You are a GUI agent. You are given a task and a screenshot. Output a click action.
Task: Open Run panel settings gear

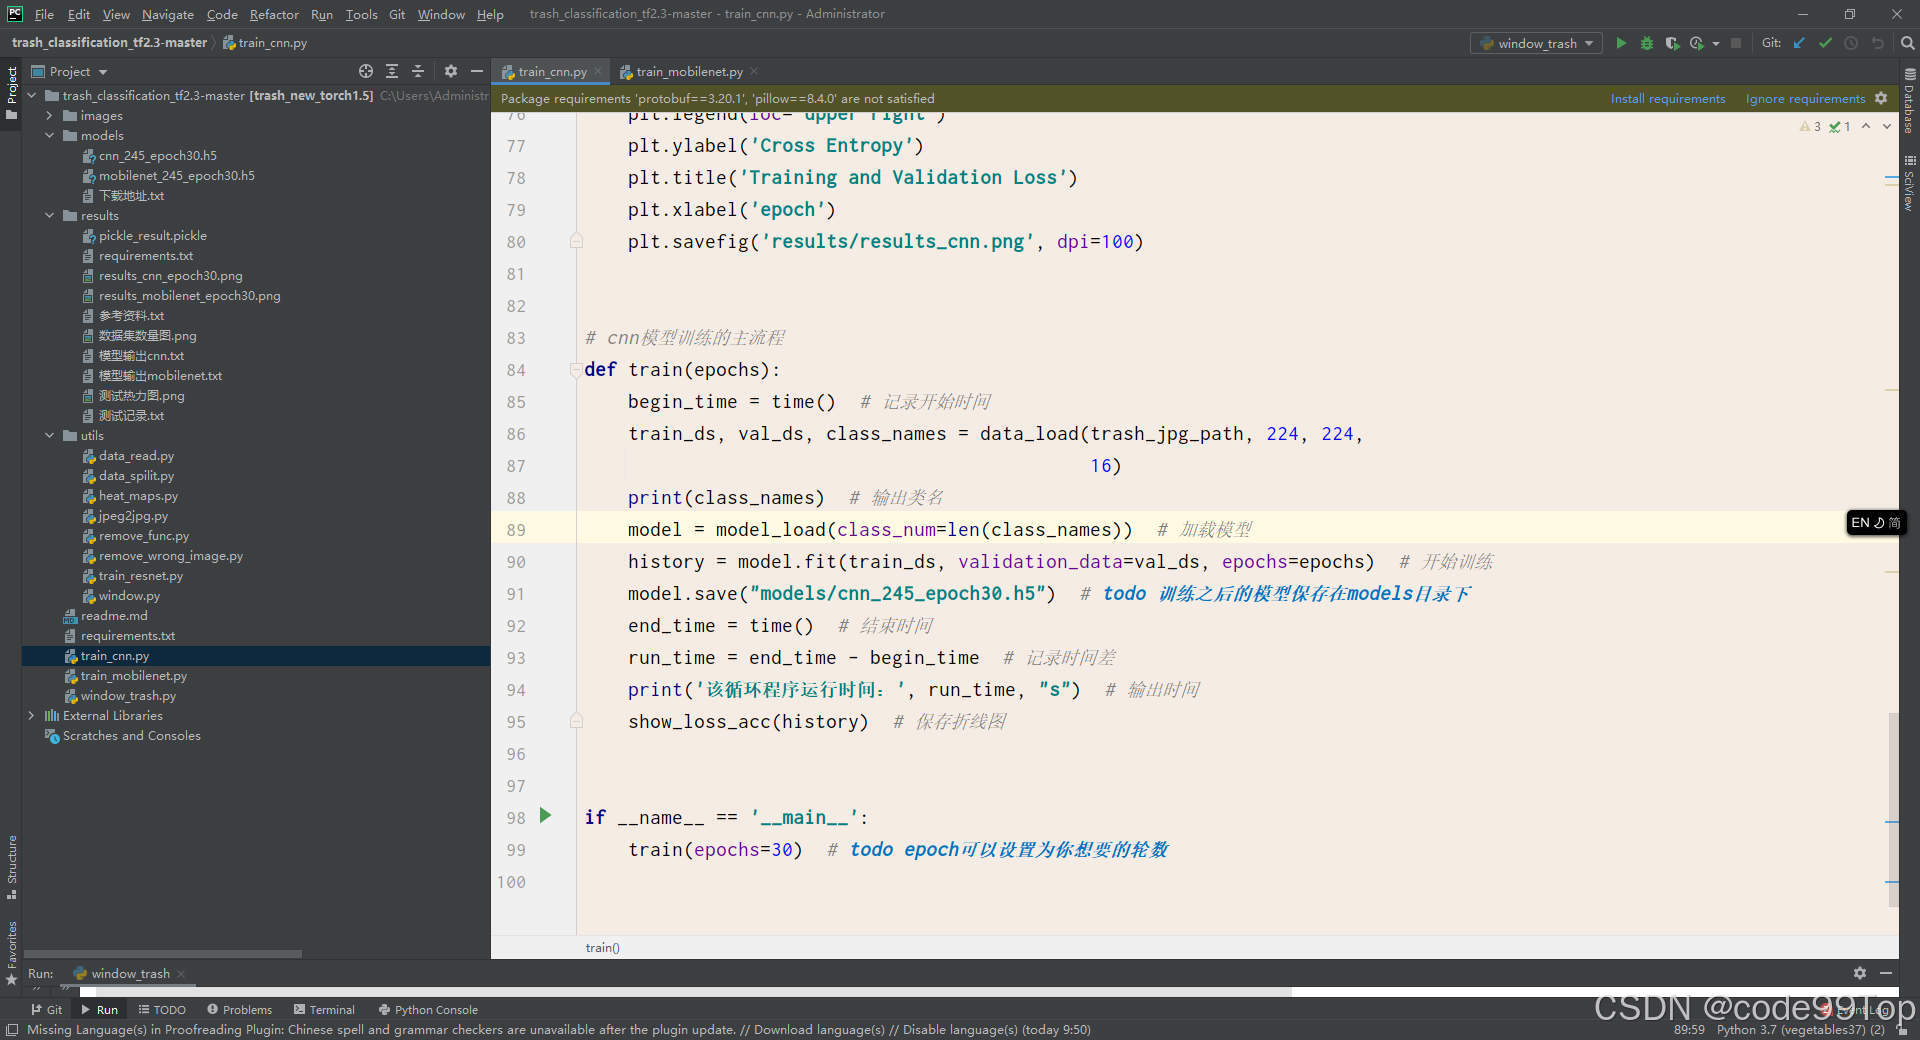point(1860,973)
